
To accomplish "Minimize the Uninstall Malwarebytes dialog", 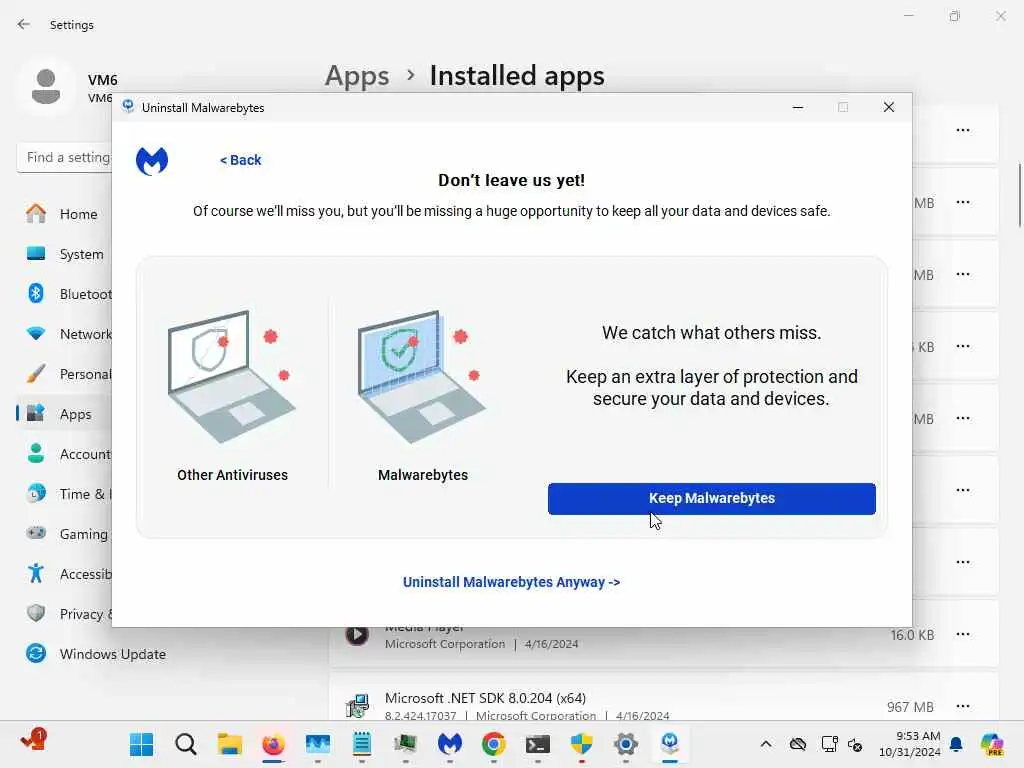I will [797, 107].
